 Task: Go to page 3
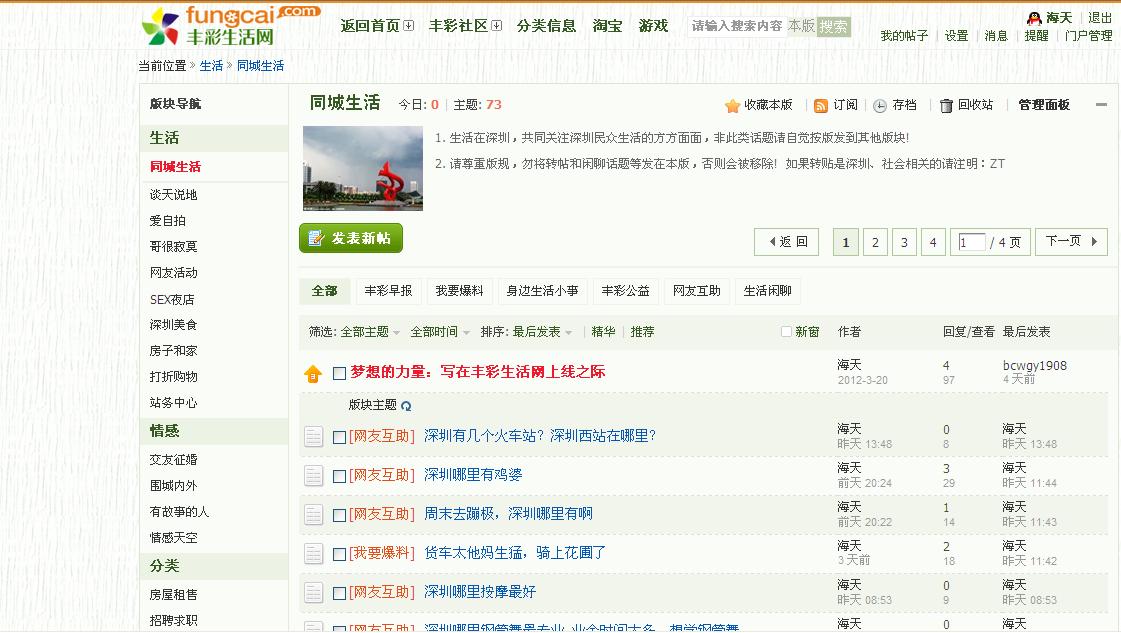904,242
